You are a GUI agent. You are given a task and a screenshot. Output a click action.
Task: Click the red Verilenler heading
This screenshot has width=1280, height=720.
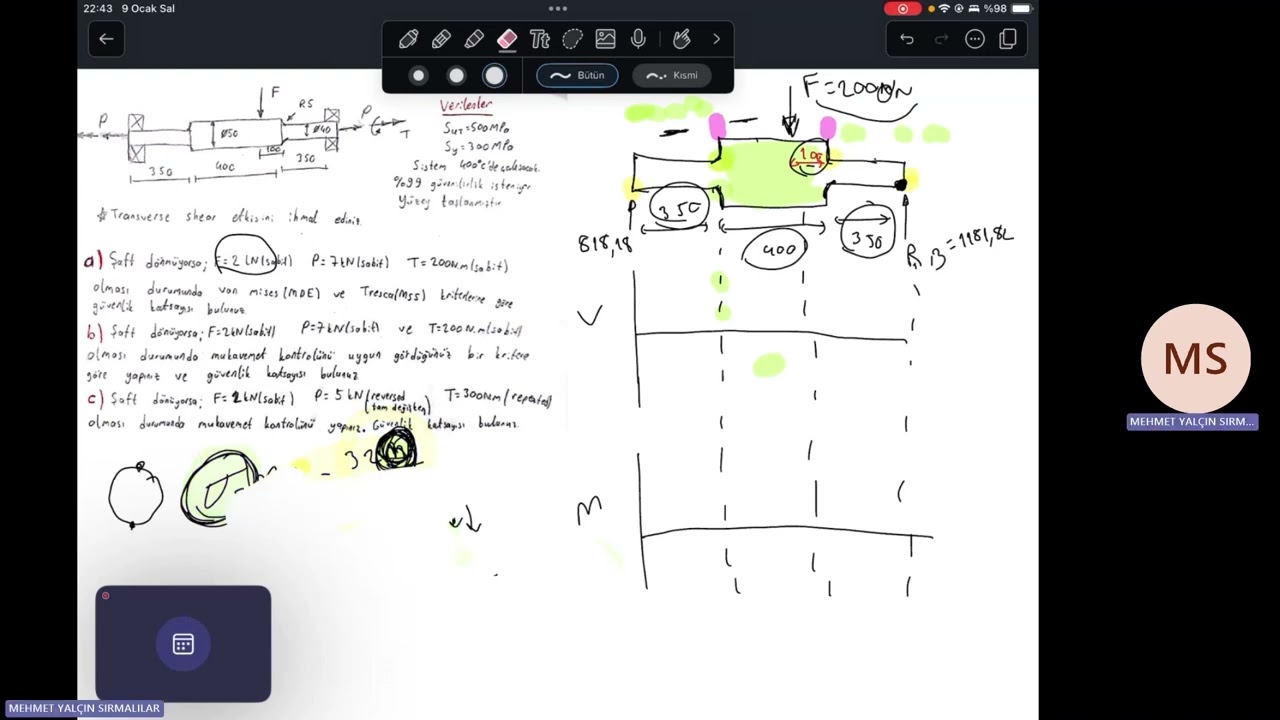[x=466, y=104]
